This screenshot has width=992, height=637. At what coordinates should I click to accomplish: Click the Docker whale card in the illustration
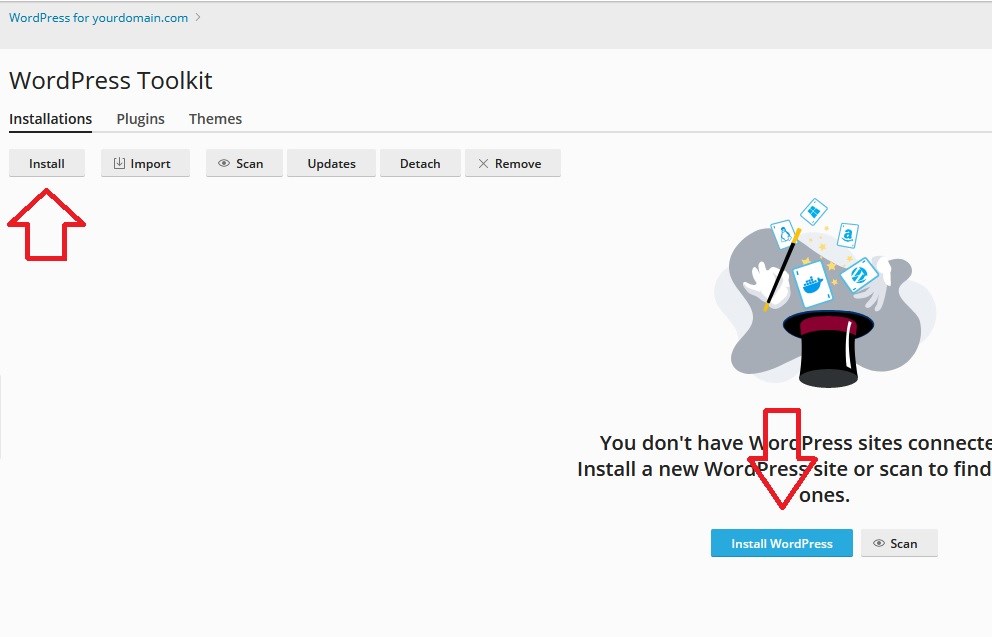point(812,285)
